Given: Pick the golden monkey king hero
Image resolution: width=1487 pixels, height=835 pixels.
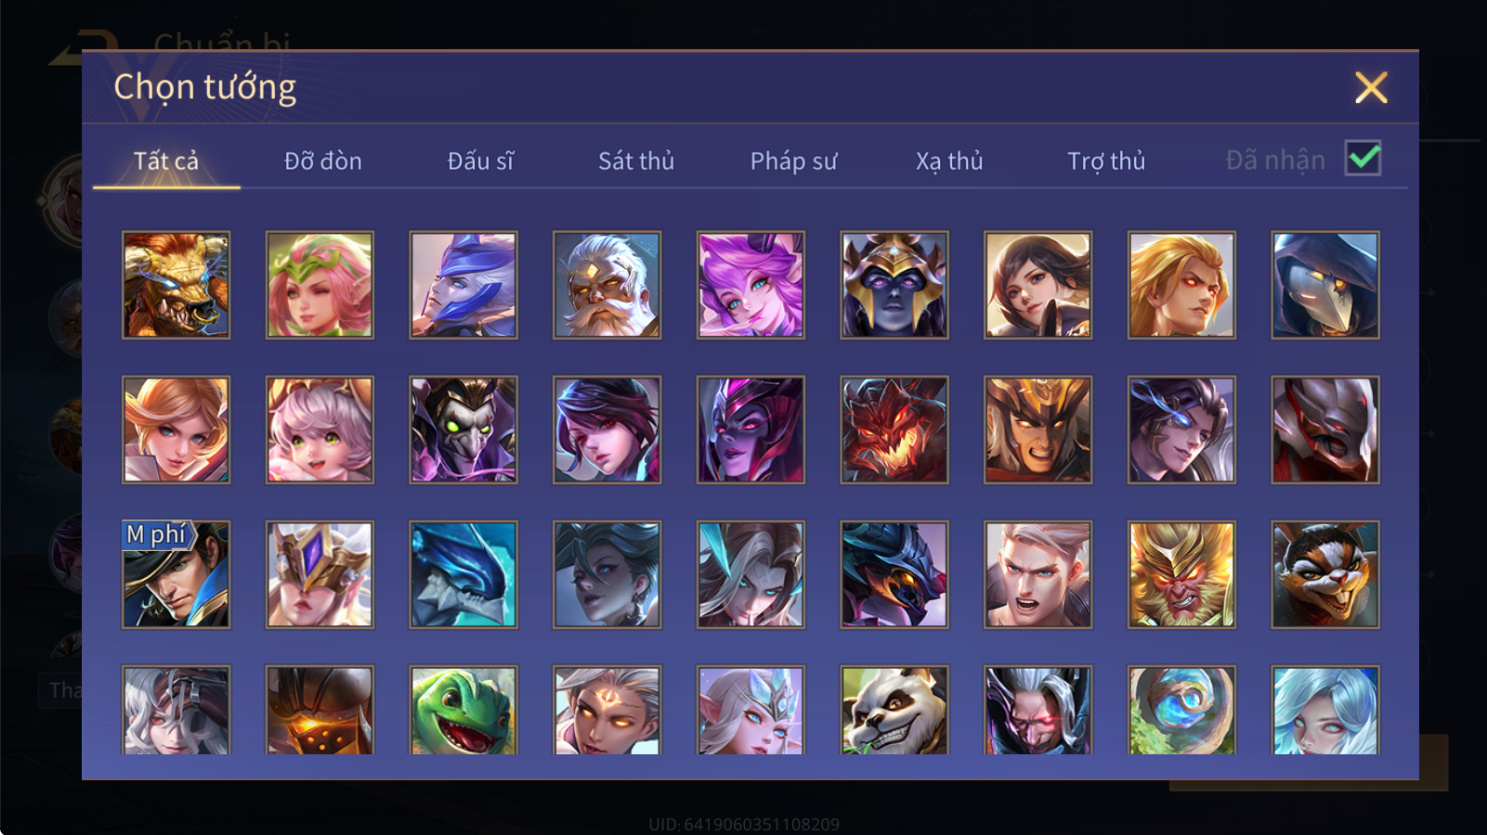Looking at the screenshot, I should [1181, 575].
